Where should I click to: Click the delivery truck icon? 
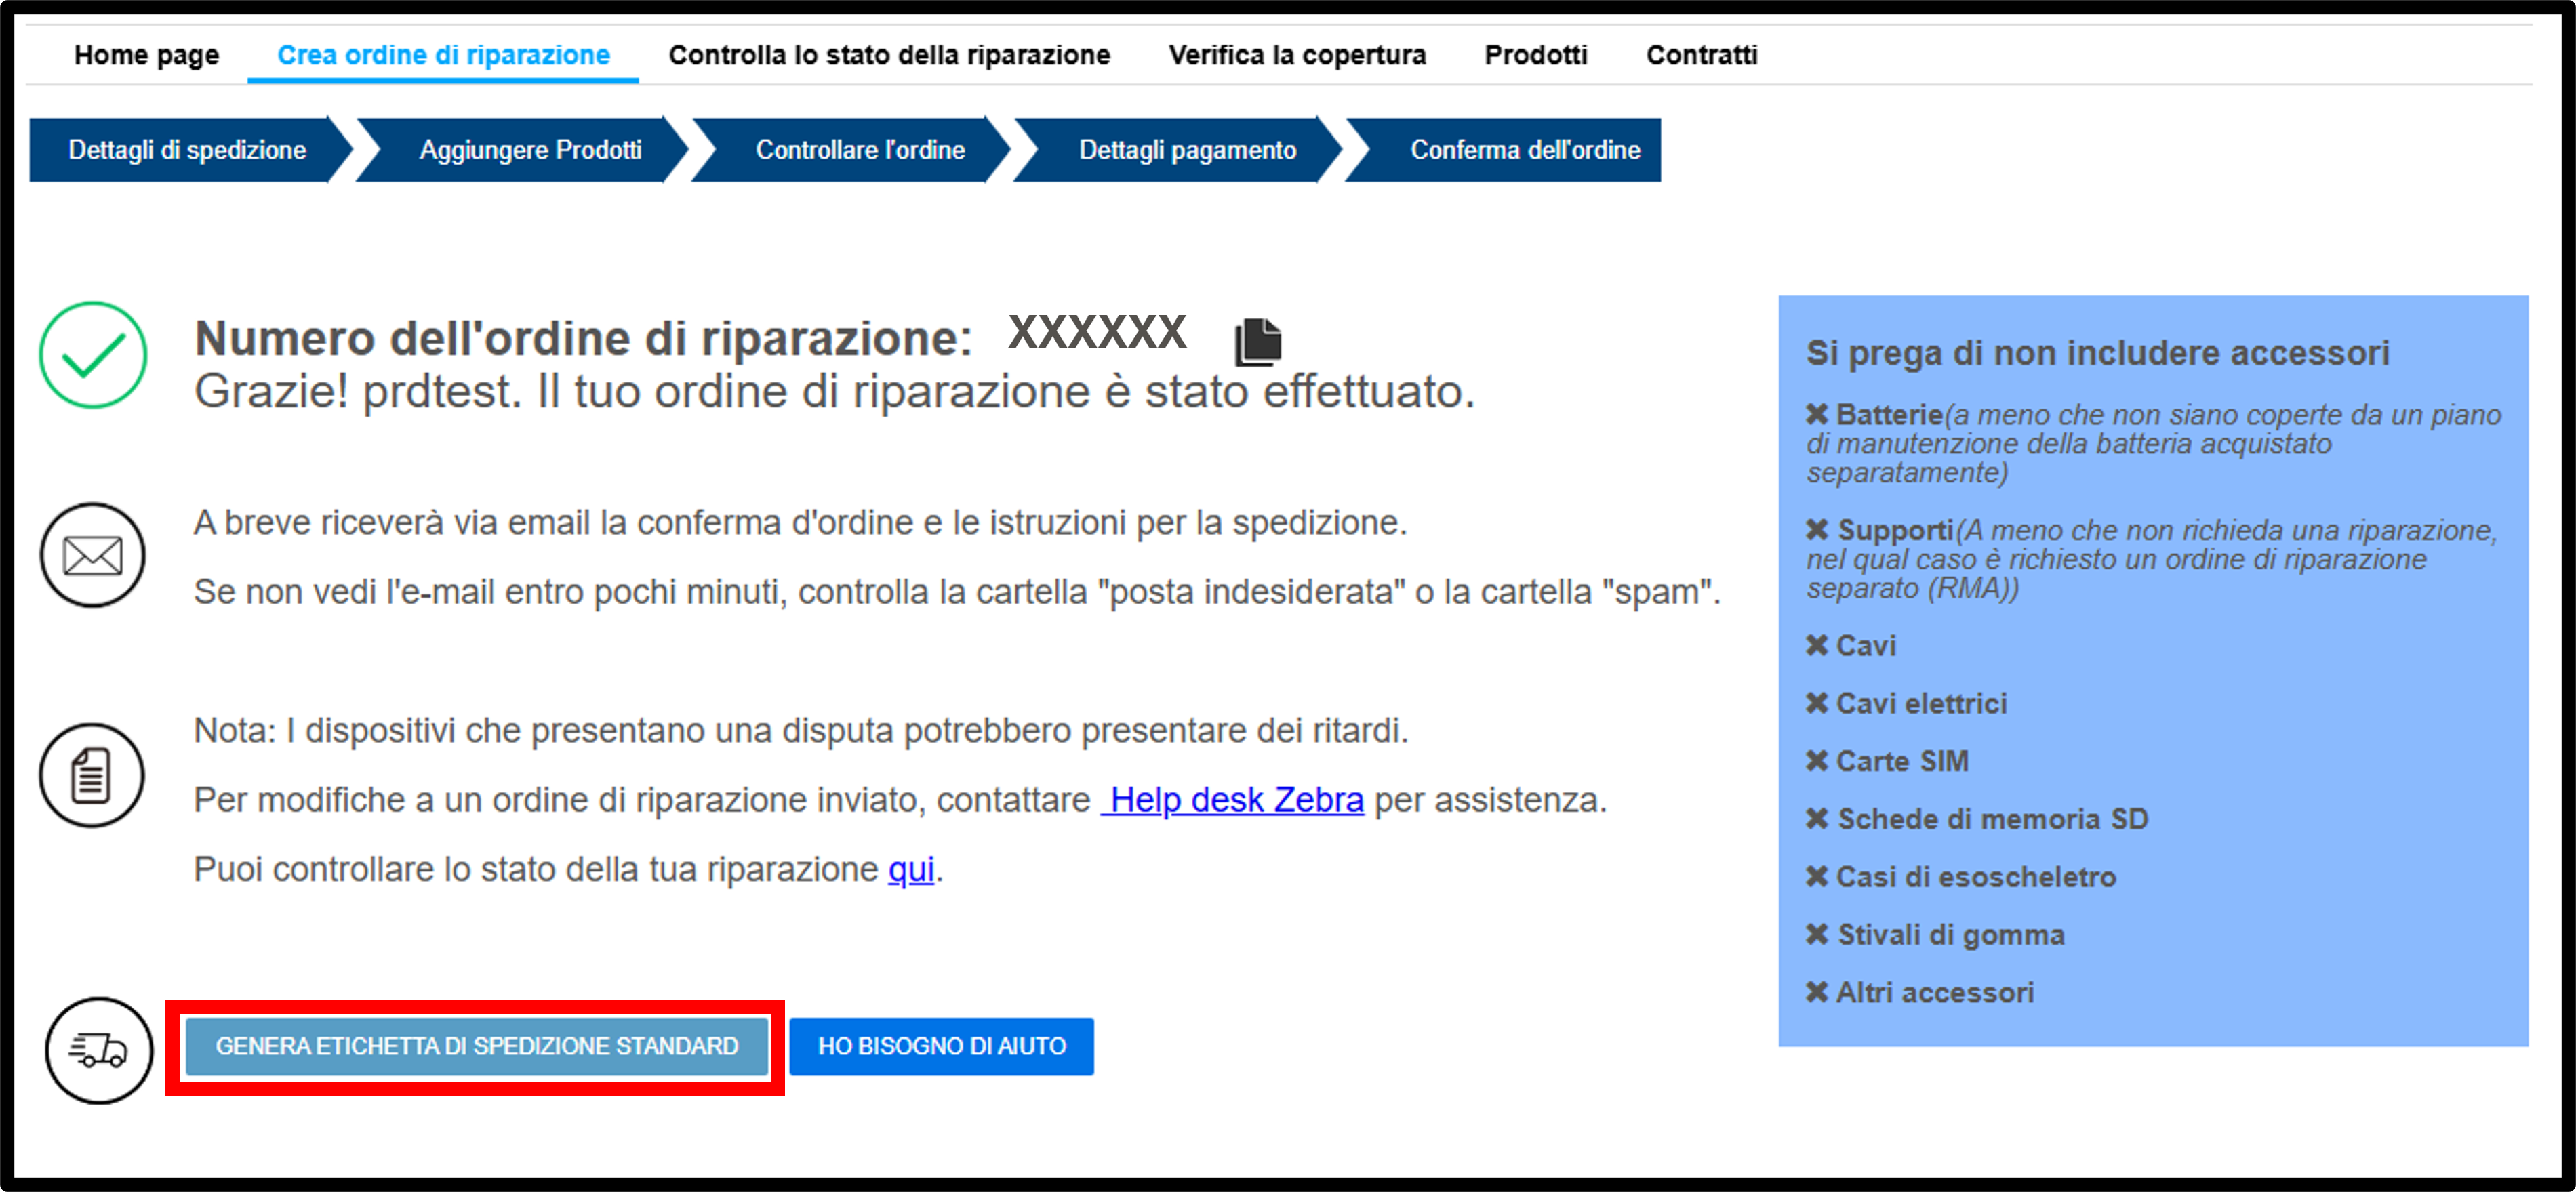coord(99,1050)
